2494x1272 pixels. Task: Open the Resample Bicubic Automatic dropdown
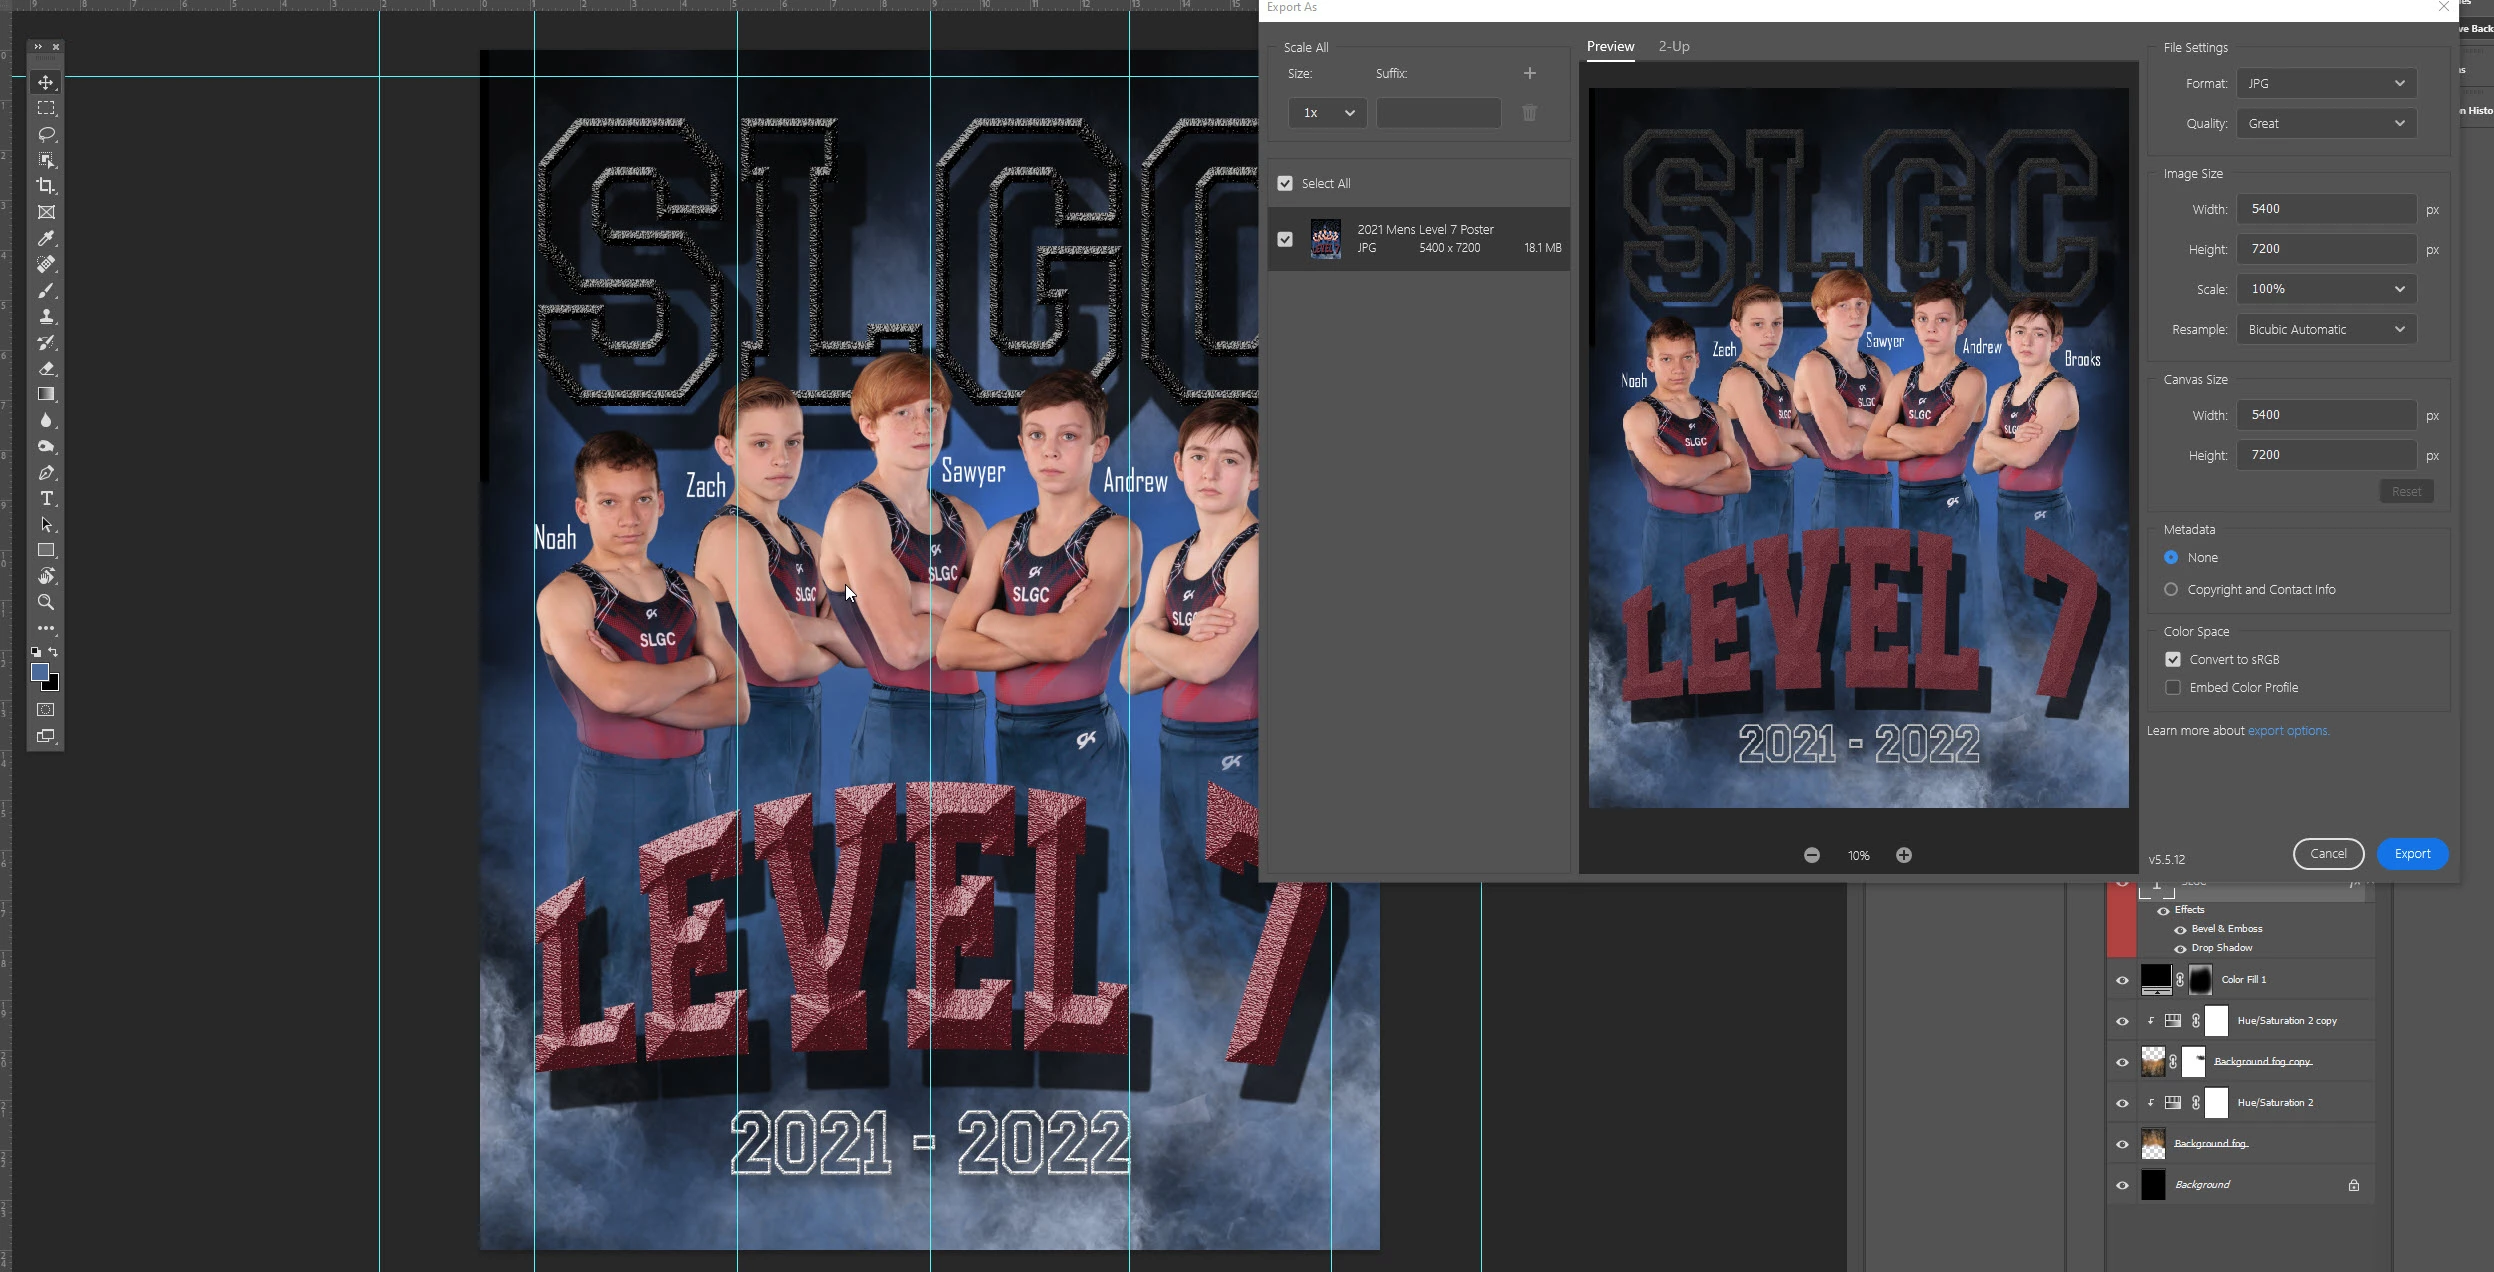coord(2326,329)
